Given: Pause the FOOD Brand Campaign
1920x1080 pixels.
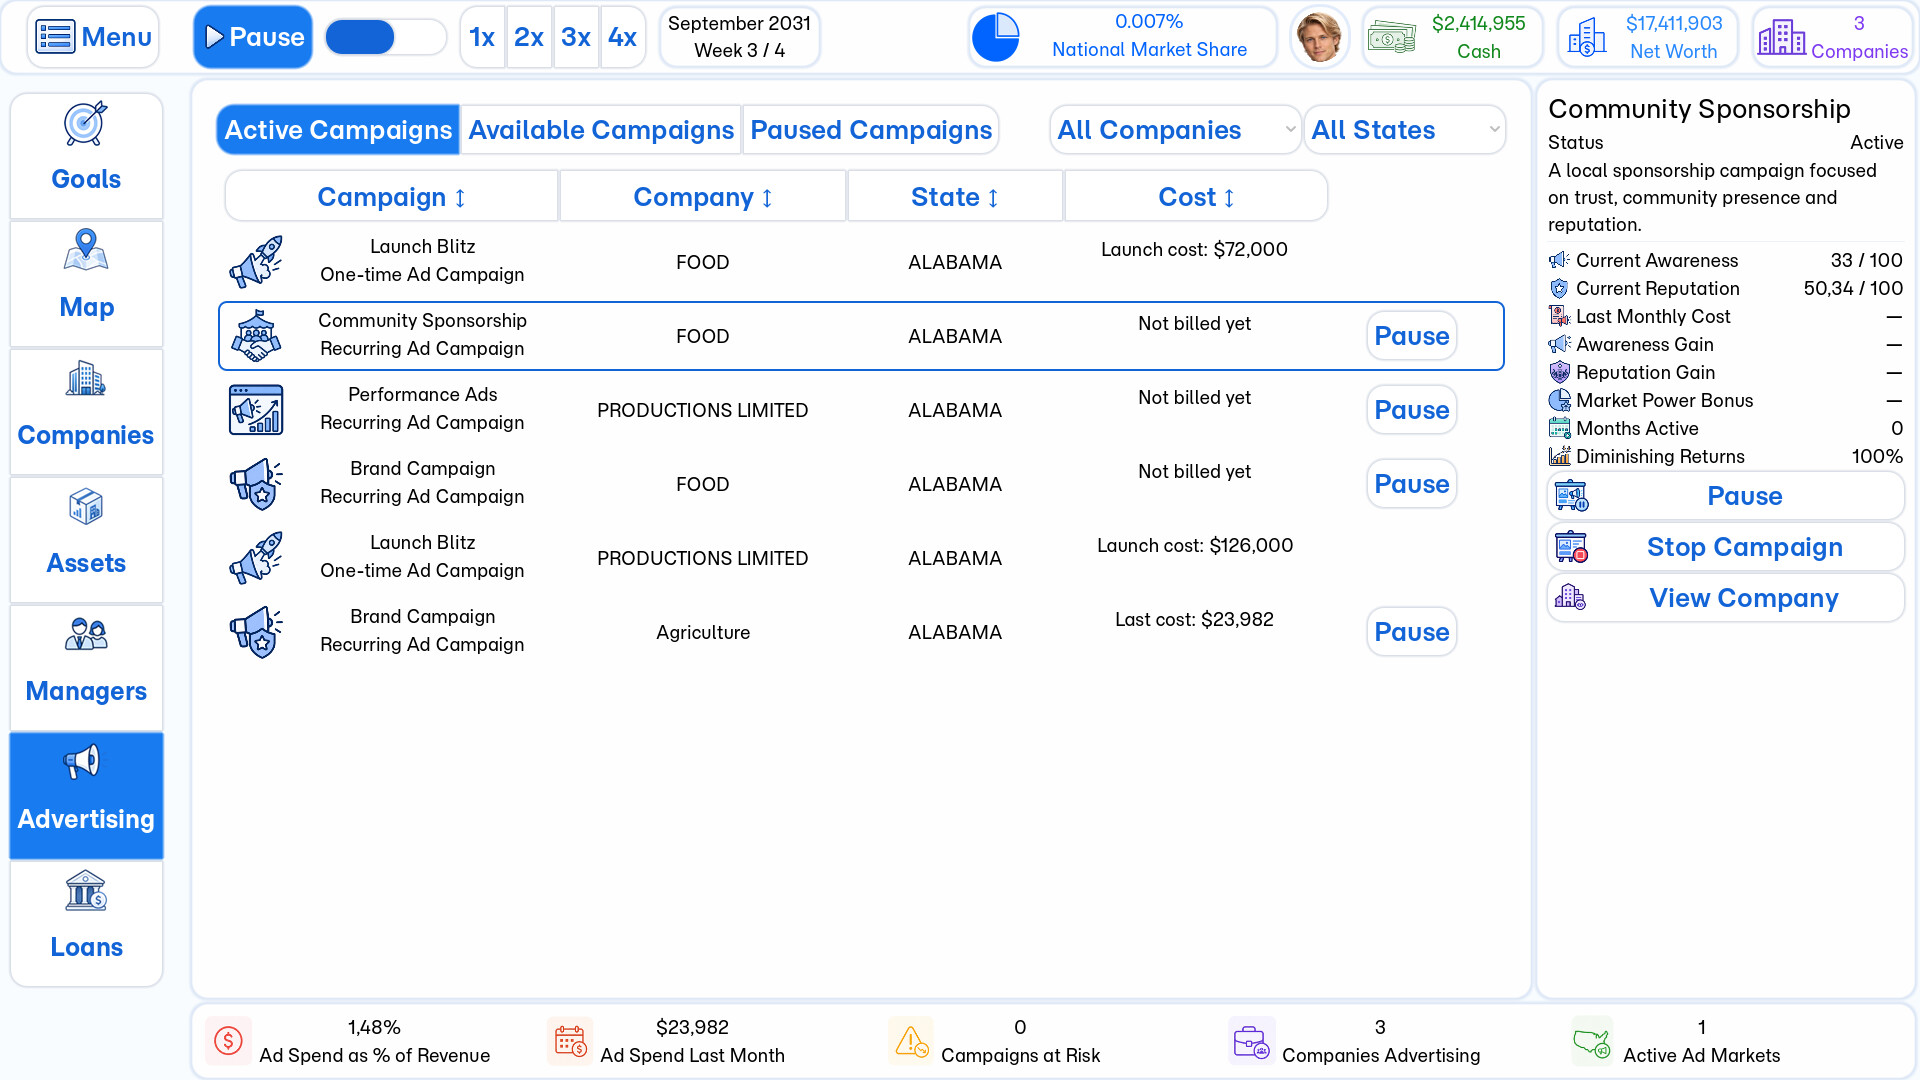Looking at the screenshot, I should (x=1411, y=484).
